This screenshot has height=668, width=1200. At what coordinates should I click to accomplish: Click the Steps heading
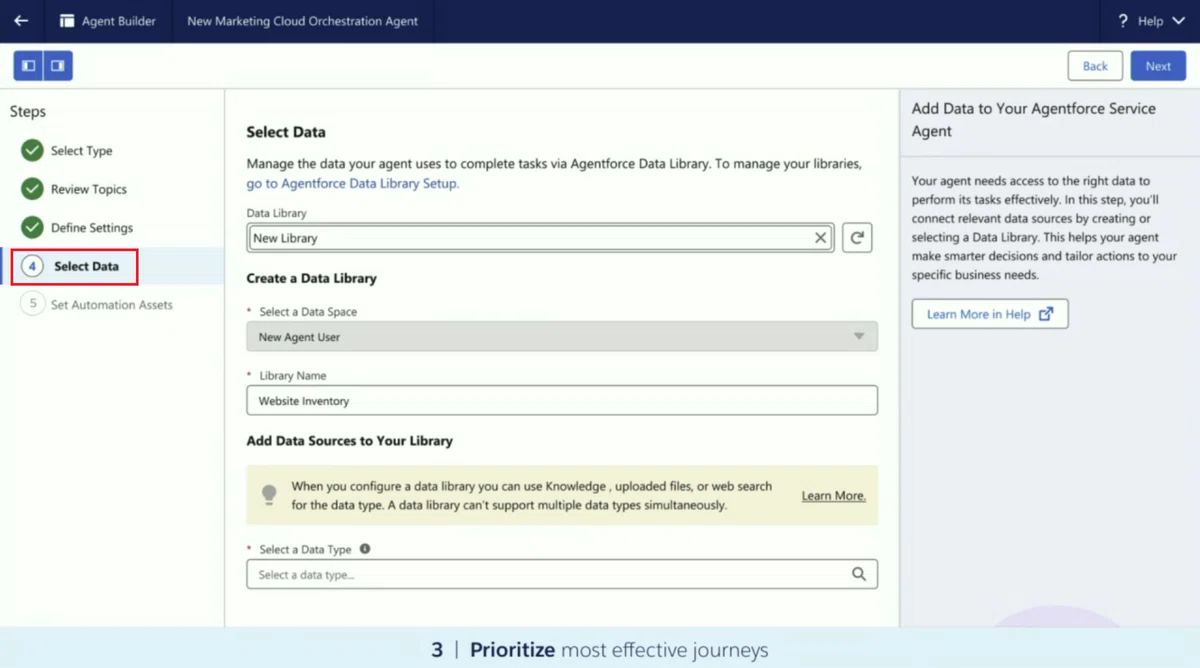tap(28, 112)
